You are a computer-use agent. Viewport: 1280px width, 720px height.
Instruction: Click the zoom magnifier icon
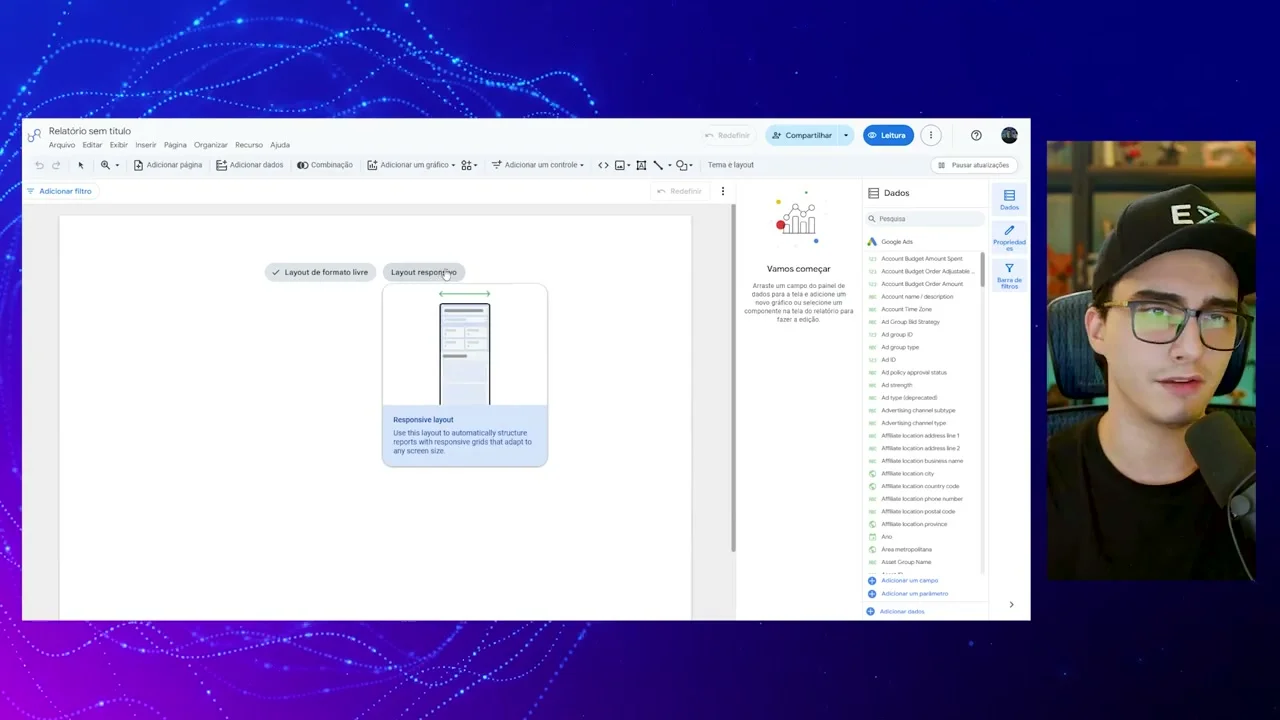click(105, 165)
